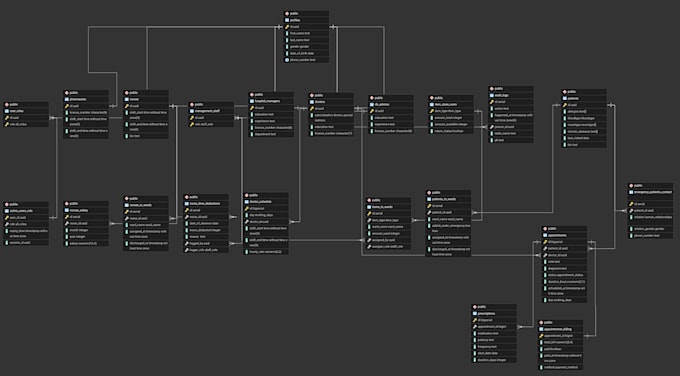Image resolution: width=680 pixels, height=376 pixels.
Task: Click the table icon of the audit_logs table
Action: tap(492, 95)
